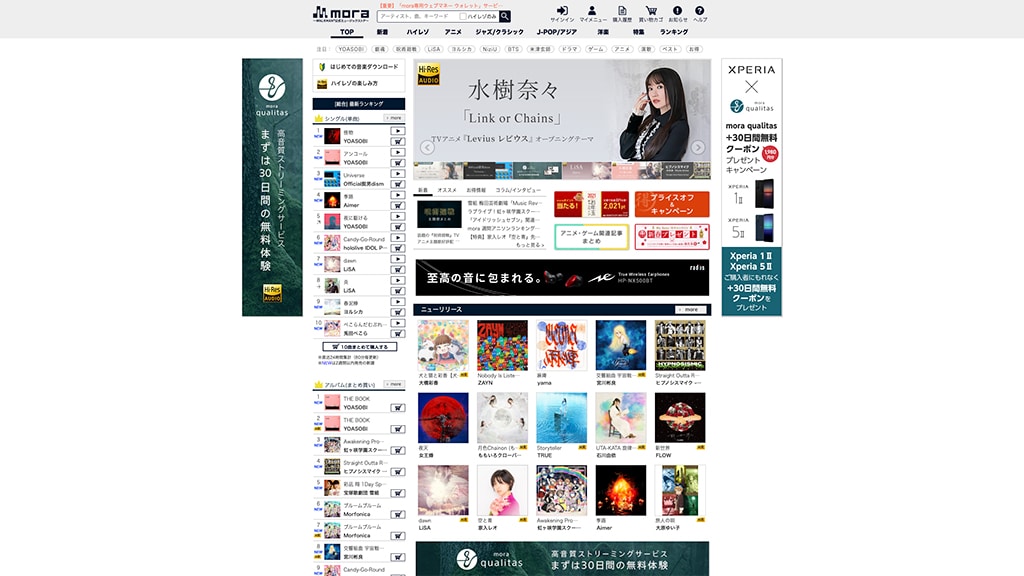Play the single Universe by Official髭男dism
Viewport: 1024px width, 576px height.
[x=397, y=174]
